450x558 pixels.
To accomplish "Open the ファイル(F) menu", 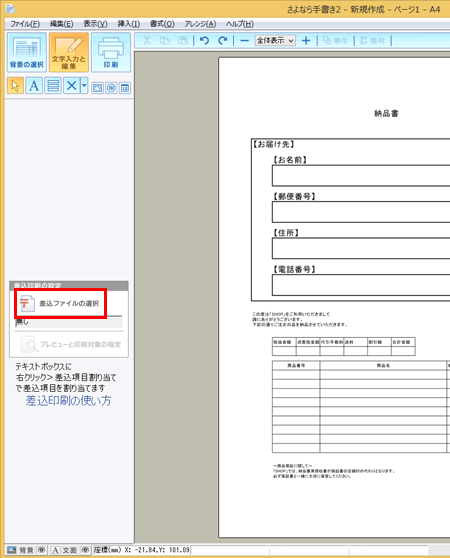I will pyautogui.click(x=25, y=24).
